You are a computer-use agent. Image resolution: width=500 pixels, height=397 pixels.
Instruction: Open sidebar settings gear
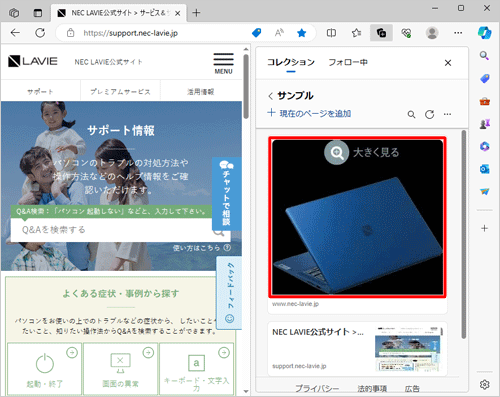485,384
